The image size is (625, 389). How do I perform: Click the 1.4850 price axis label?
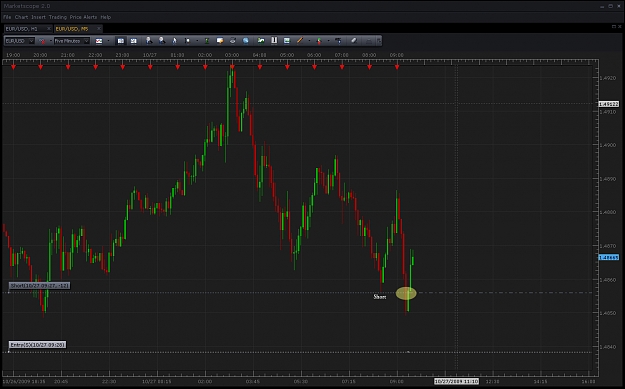coord(607,313)
